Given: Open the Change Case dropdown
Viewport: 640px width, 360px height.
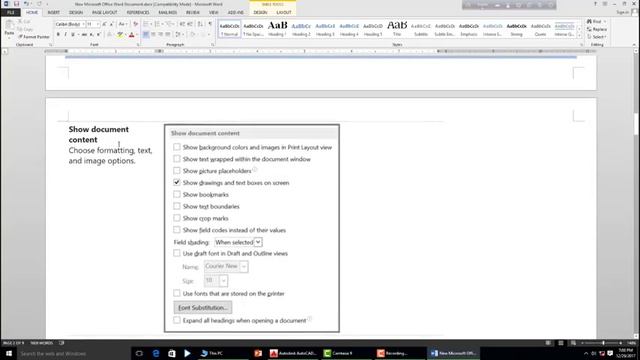Looking at the screenshot, I should [x=122, y=24].
